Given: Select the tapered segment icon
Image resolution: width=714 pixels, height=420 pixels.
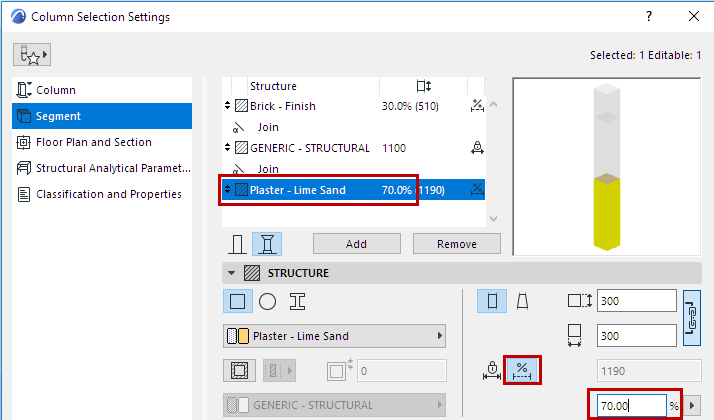Looking at the screenshot, I should click(x=521, y=301).
